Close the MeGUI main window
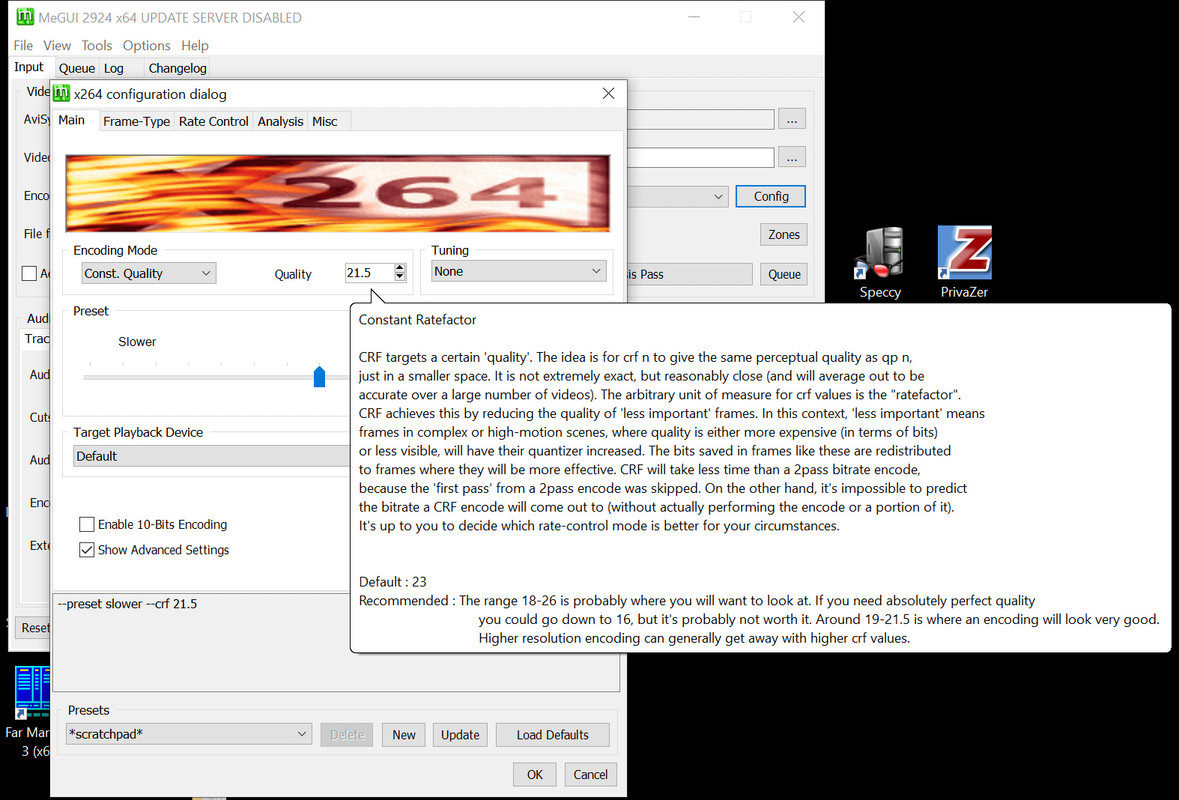This screenshot has height=800, width=1179. coord(799,17)
